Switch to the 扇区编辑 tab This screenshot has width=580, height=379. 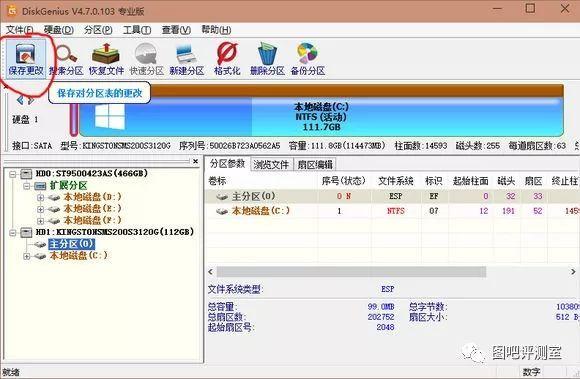(x=315, y=165)
